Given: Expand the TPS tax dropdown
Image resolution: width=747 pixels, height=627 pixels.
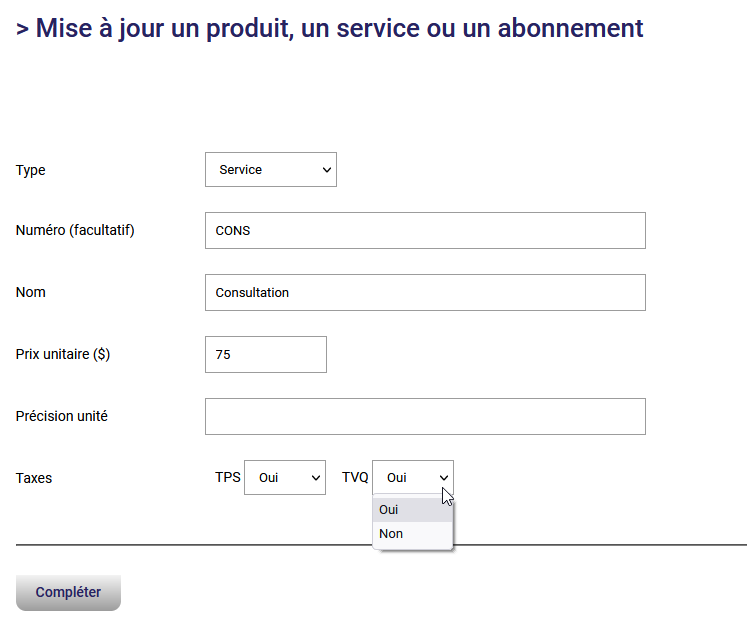Looking at the screenshot, I should pyautogui.click(x=285, y=478).
